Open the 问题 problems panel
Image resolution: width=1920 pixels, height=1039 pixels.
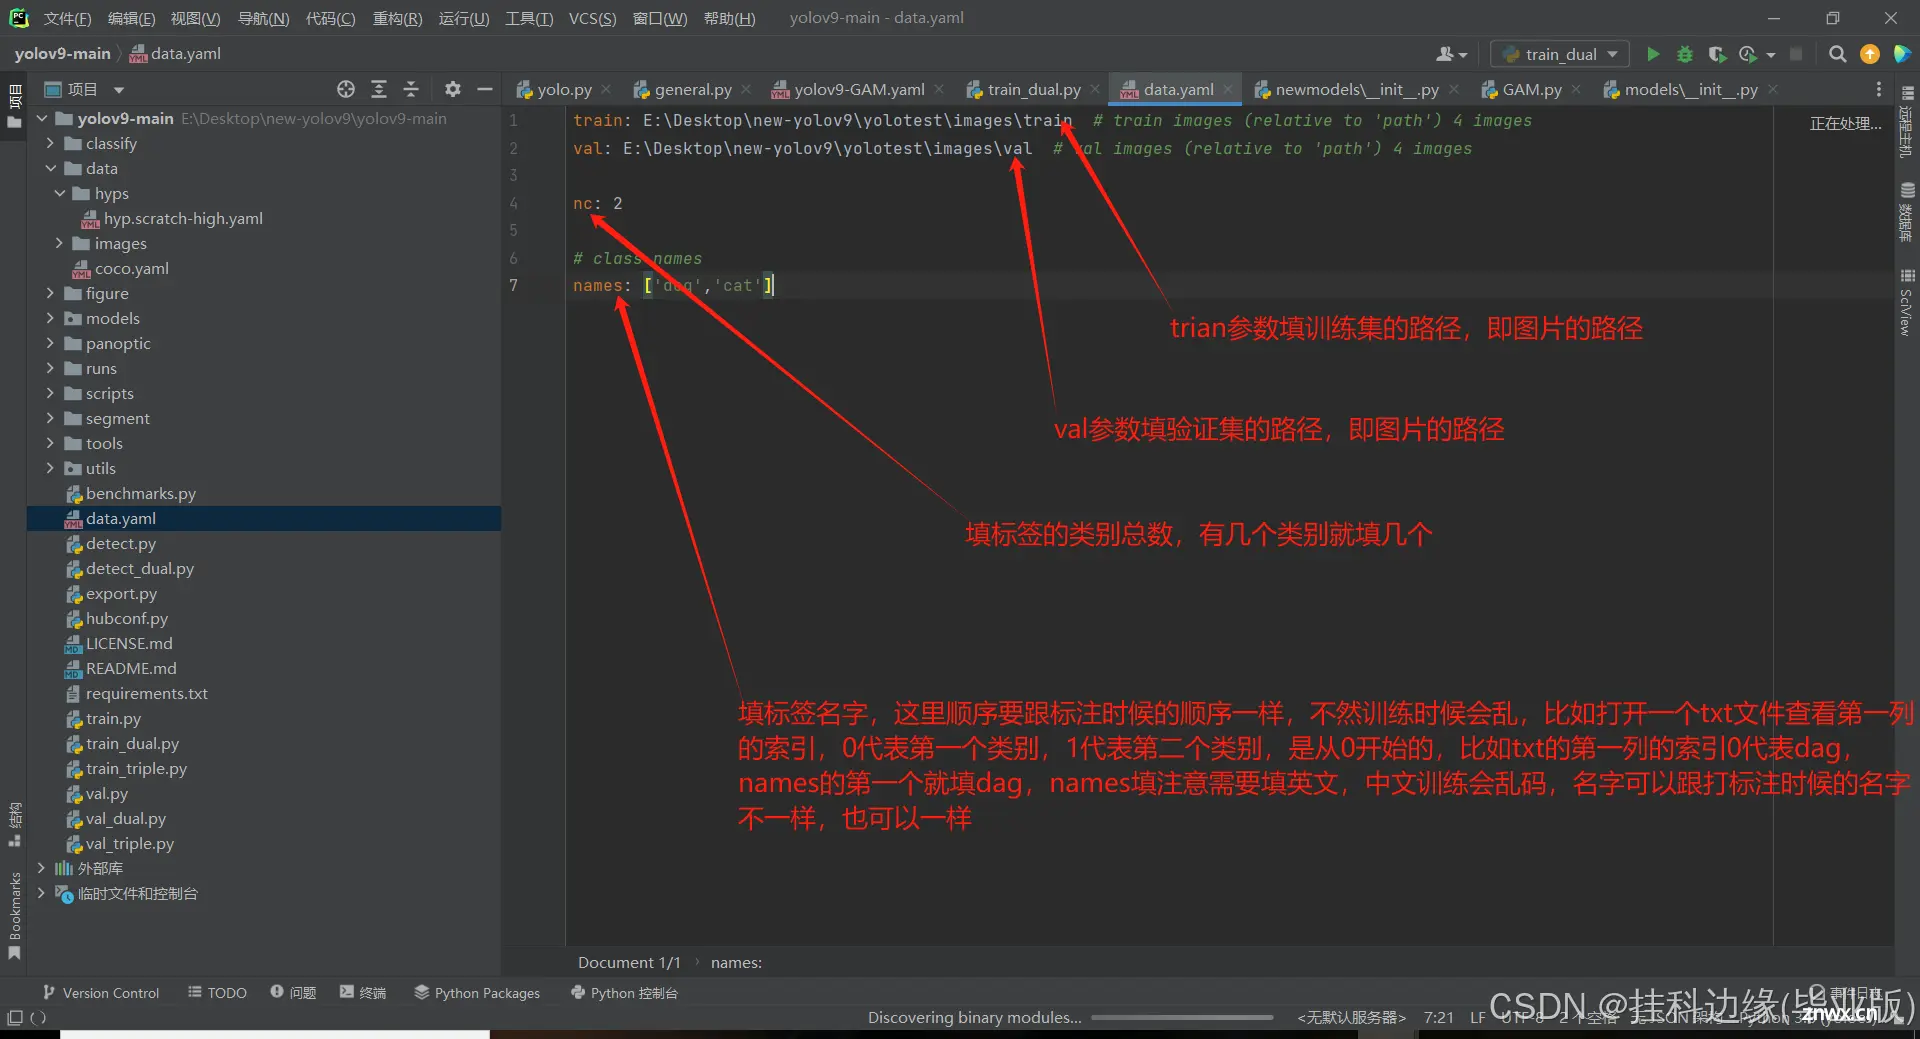(293, 992)
